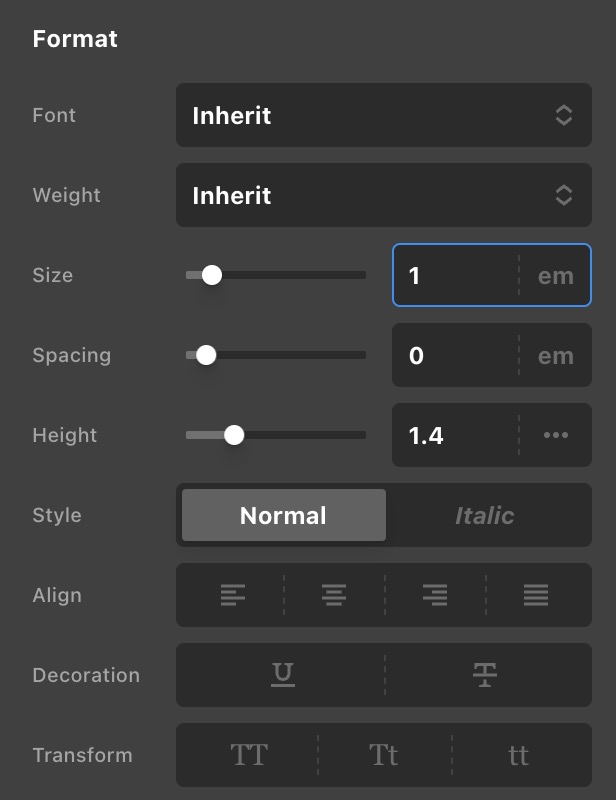This screenshot has width=616, height=800.
Task: Click the Spacing slider handle
Action: coord(206,355)
